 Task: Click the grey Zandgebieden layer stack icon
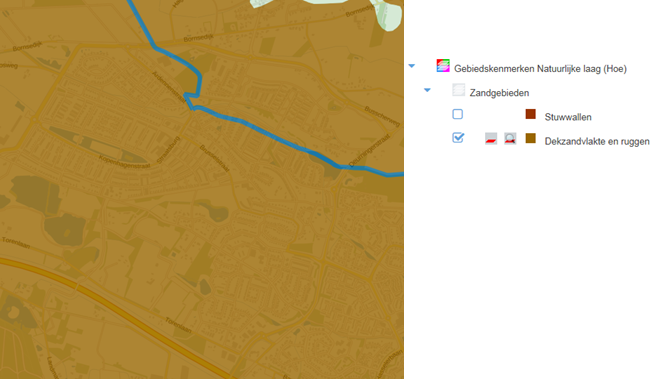459,90
